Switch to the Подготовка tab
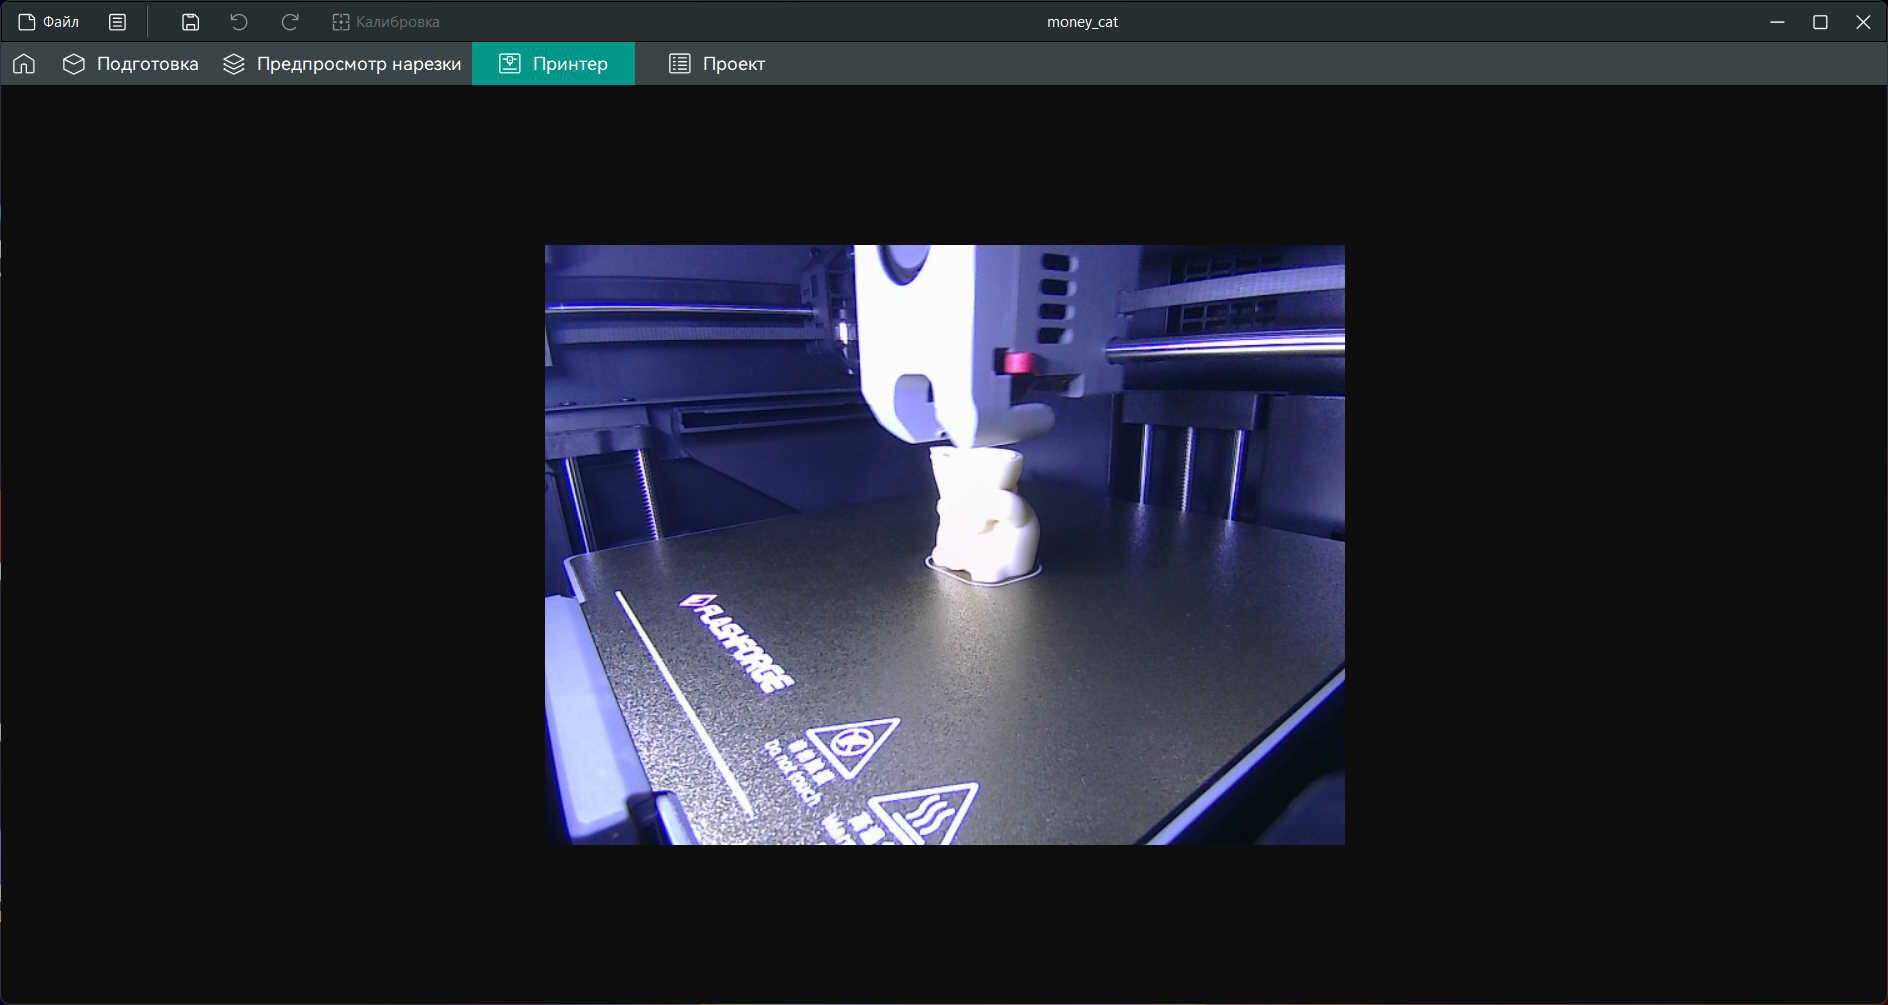Viewport: 1888px width, 1005px height. coord(130,64)
